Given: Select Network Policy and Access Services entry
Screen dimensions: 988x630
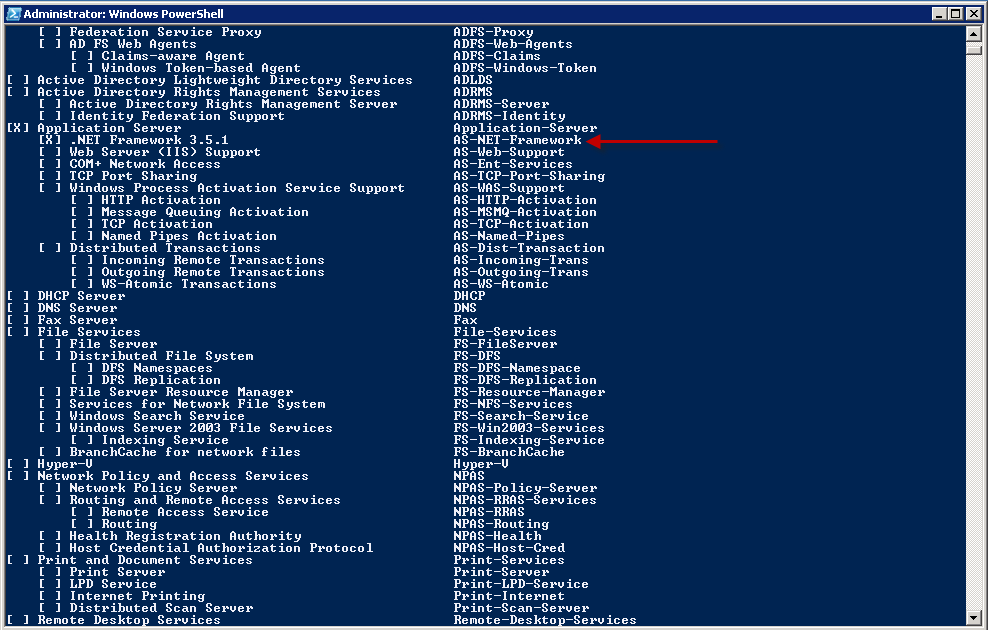Looking at the screenshot, I should 173,476.
